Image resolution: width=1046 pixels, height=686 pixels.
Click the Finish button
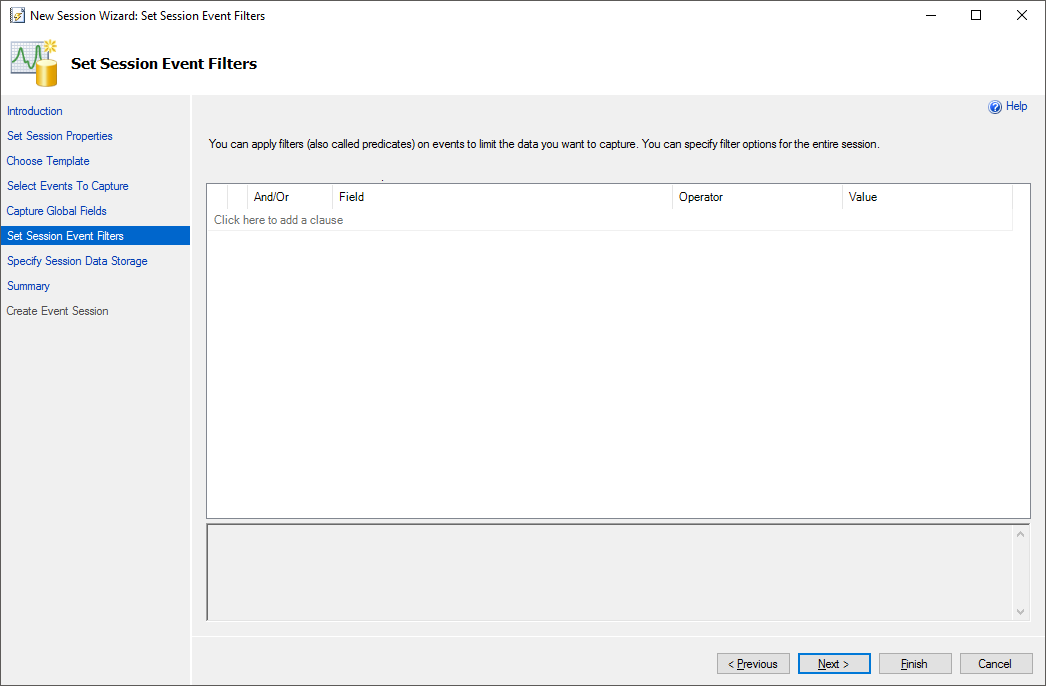tap(914, 664)
